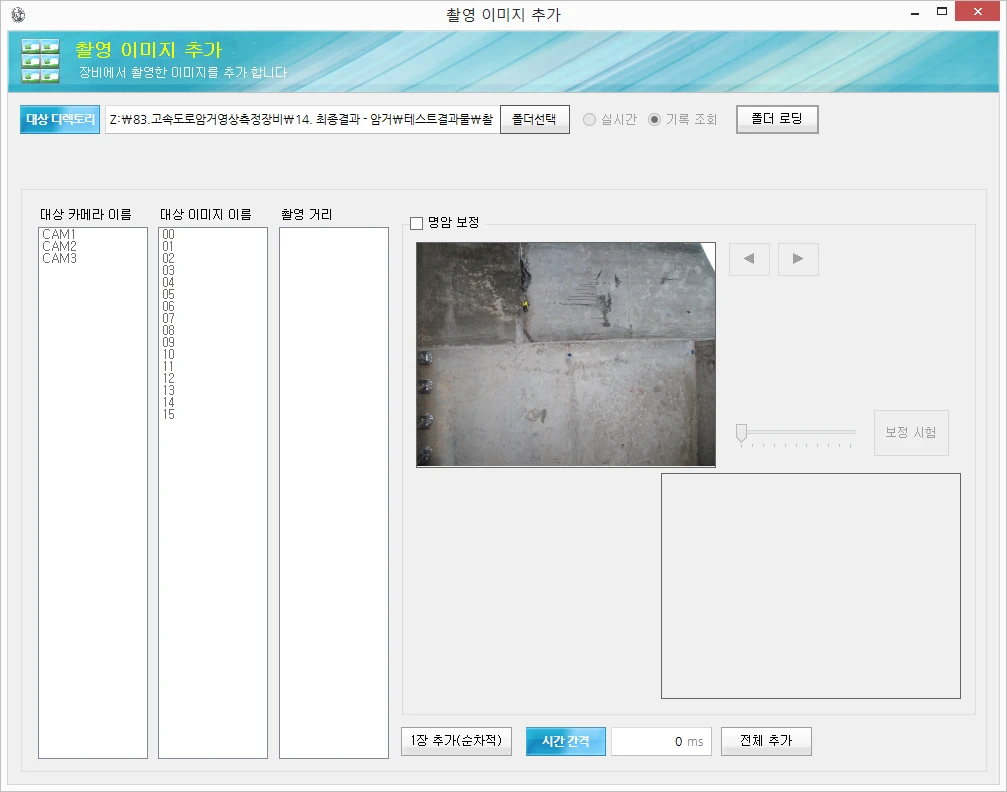
Task: Click the 보정 시험 button
Action: coord(911,432)
